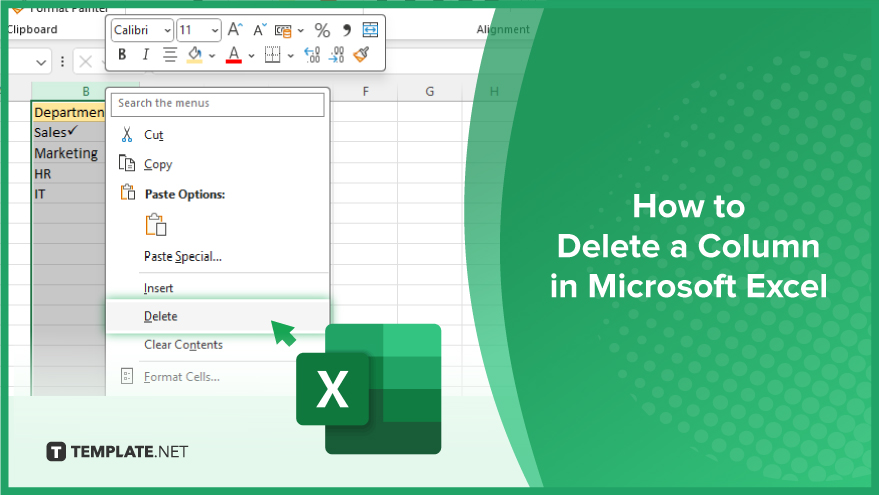Click the Accounting Number Format icon
The height and width of the screenshot is (495, 879).
283,30
